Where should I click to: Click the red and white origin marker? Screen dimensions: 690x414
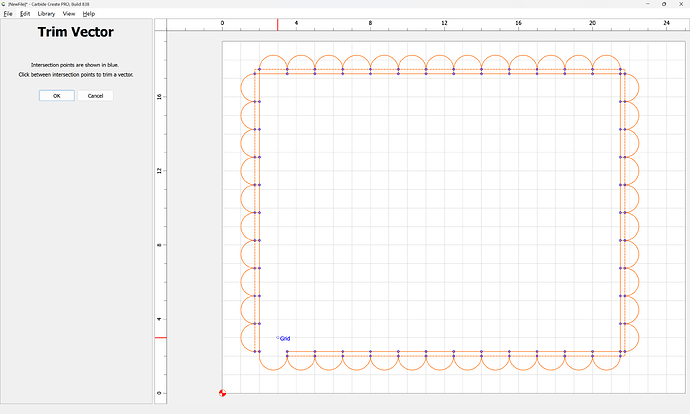[x=222, y=393]
